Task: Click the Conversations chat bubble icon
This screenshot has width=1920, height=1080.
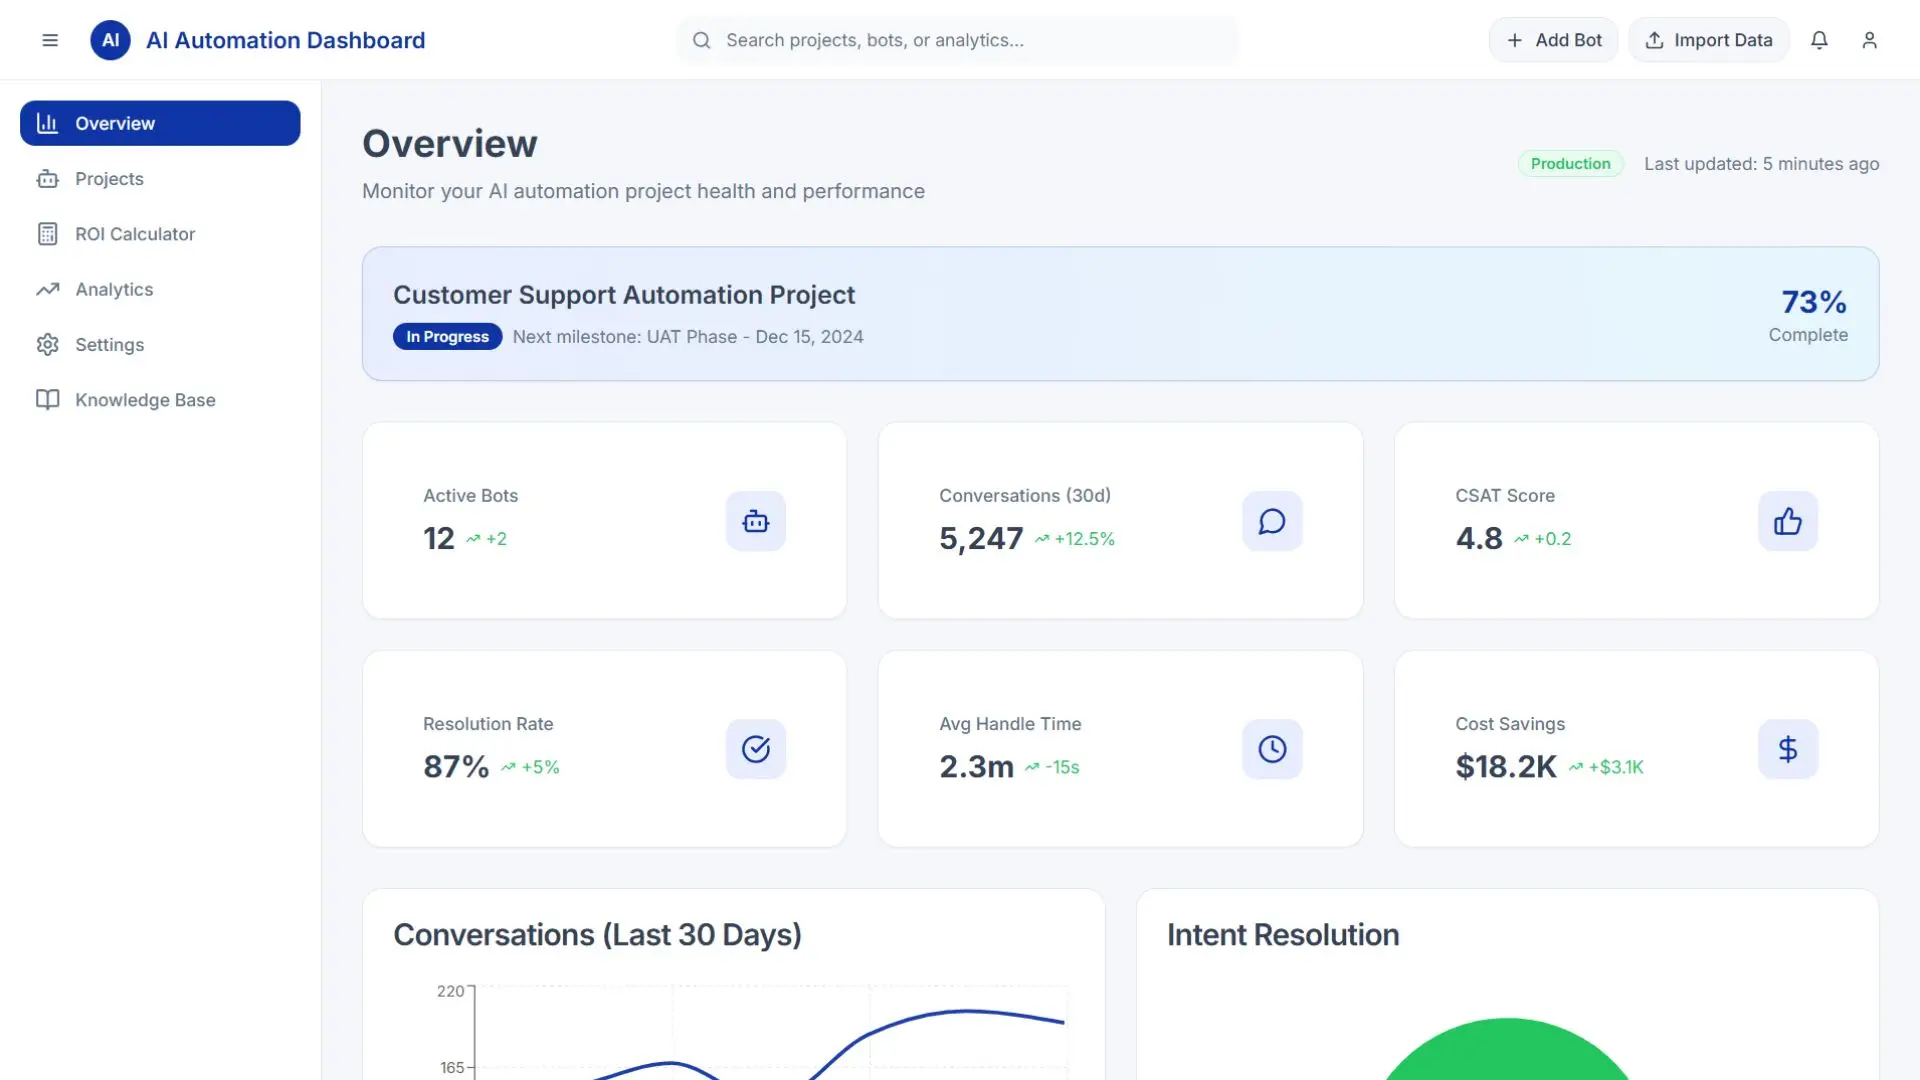Action: point(1272,521)
